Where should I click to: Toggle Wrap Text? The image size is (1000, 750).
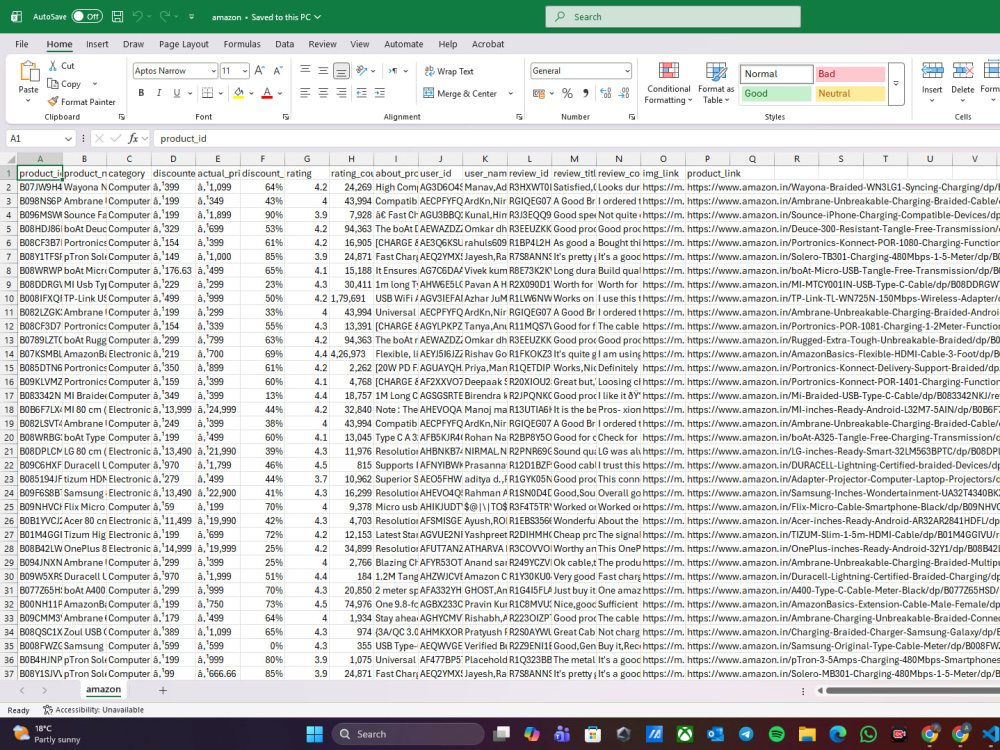pyautogui.click(x=449, y=71)
